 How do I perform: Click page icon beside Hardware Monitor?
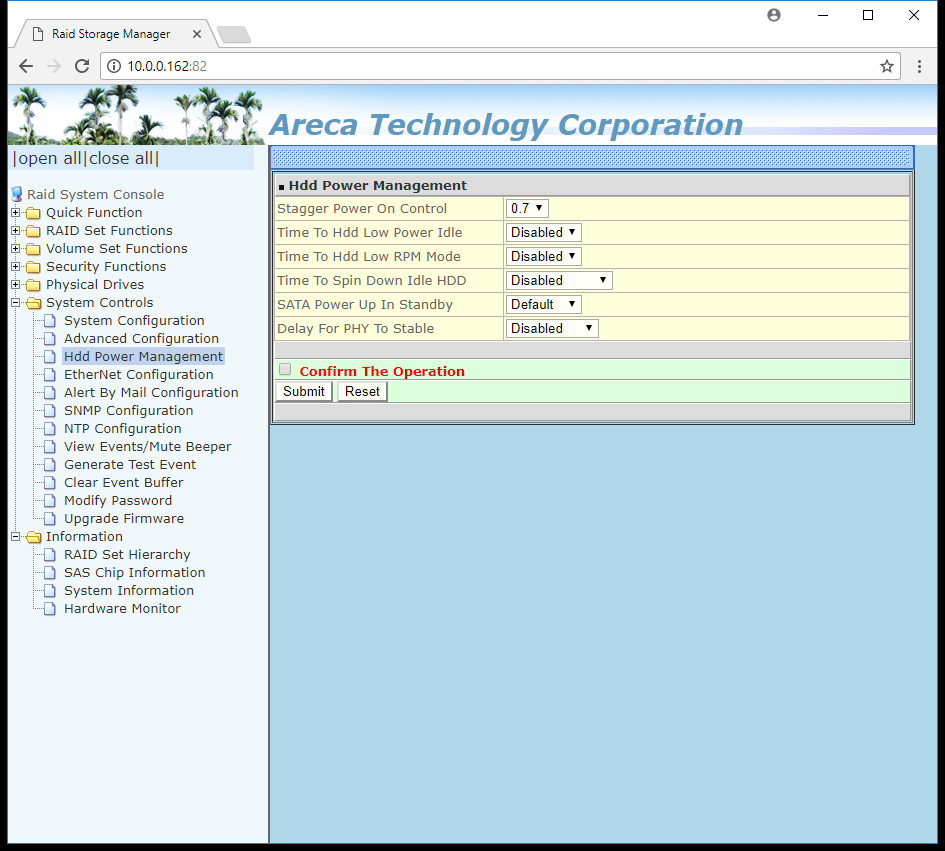(x=50, y=609)
